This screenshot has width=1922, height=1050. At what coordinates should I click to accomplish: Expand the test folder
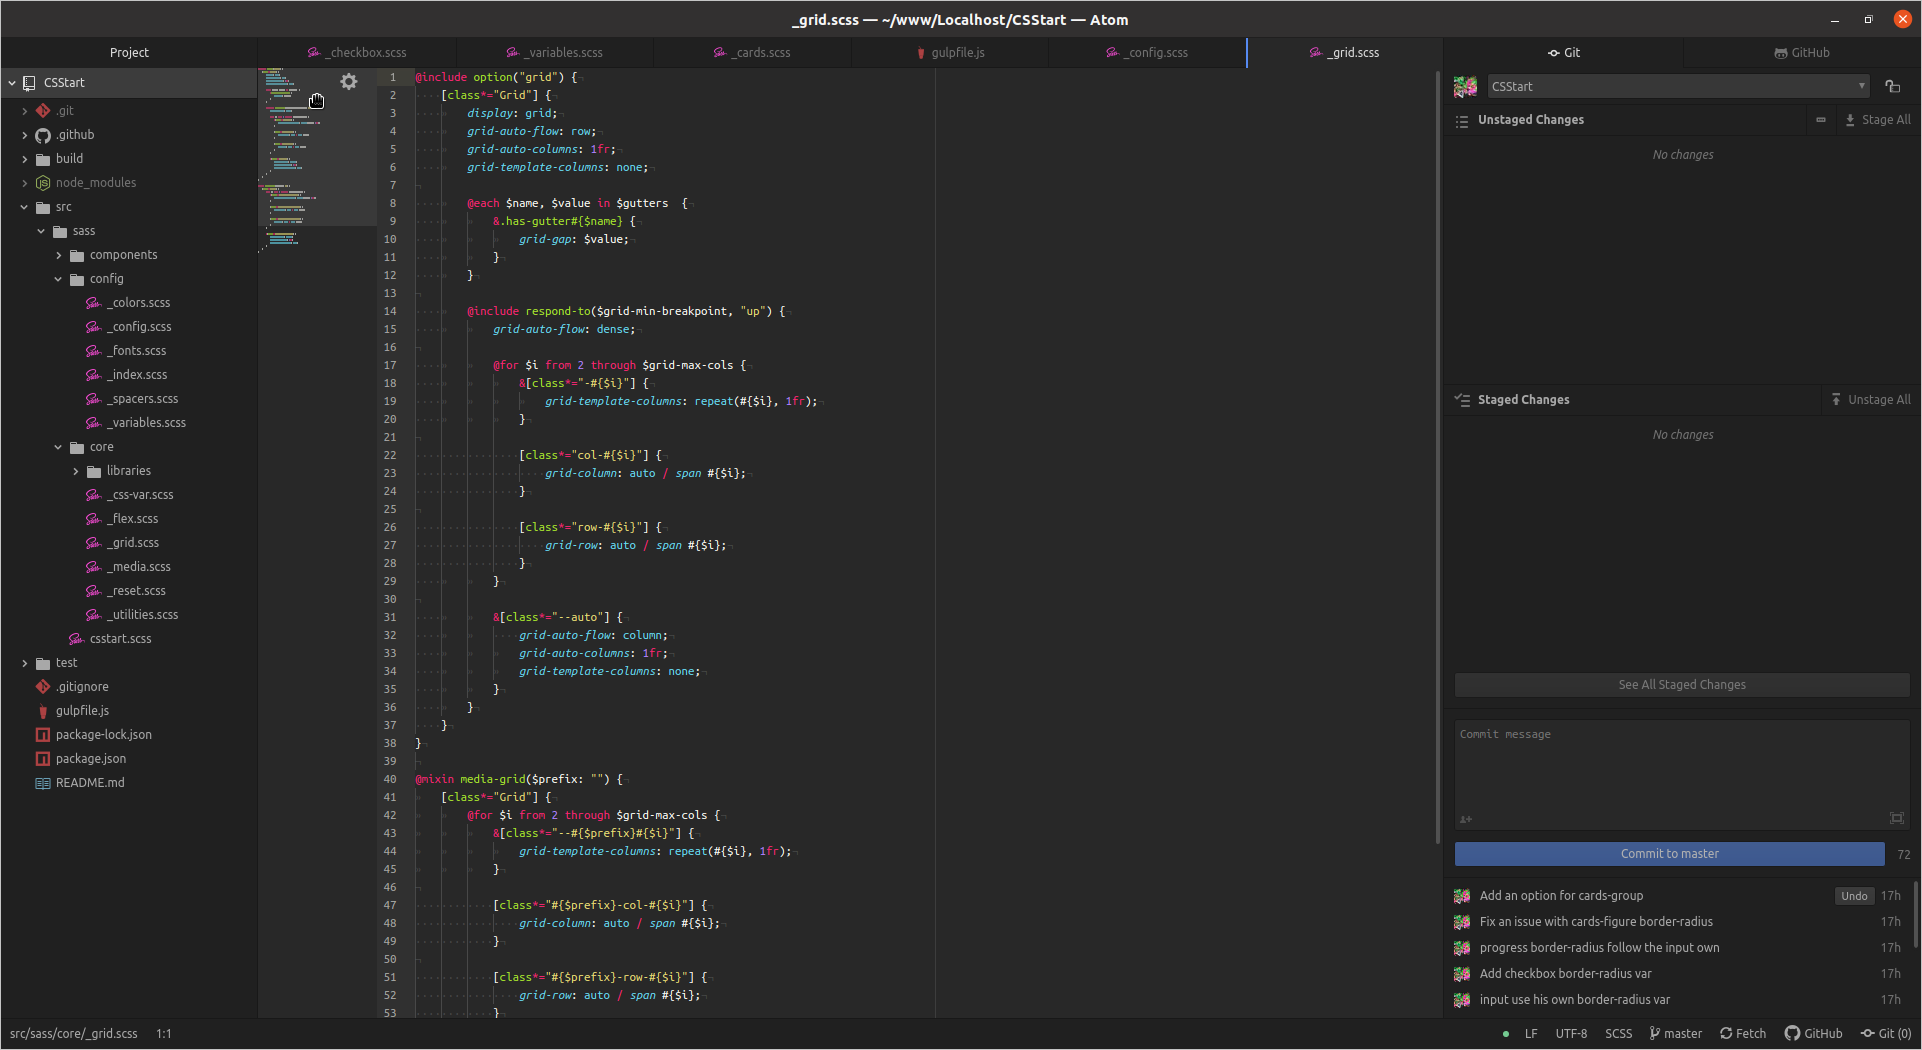click(x=25, y=663)
